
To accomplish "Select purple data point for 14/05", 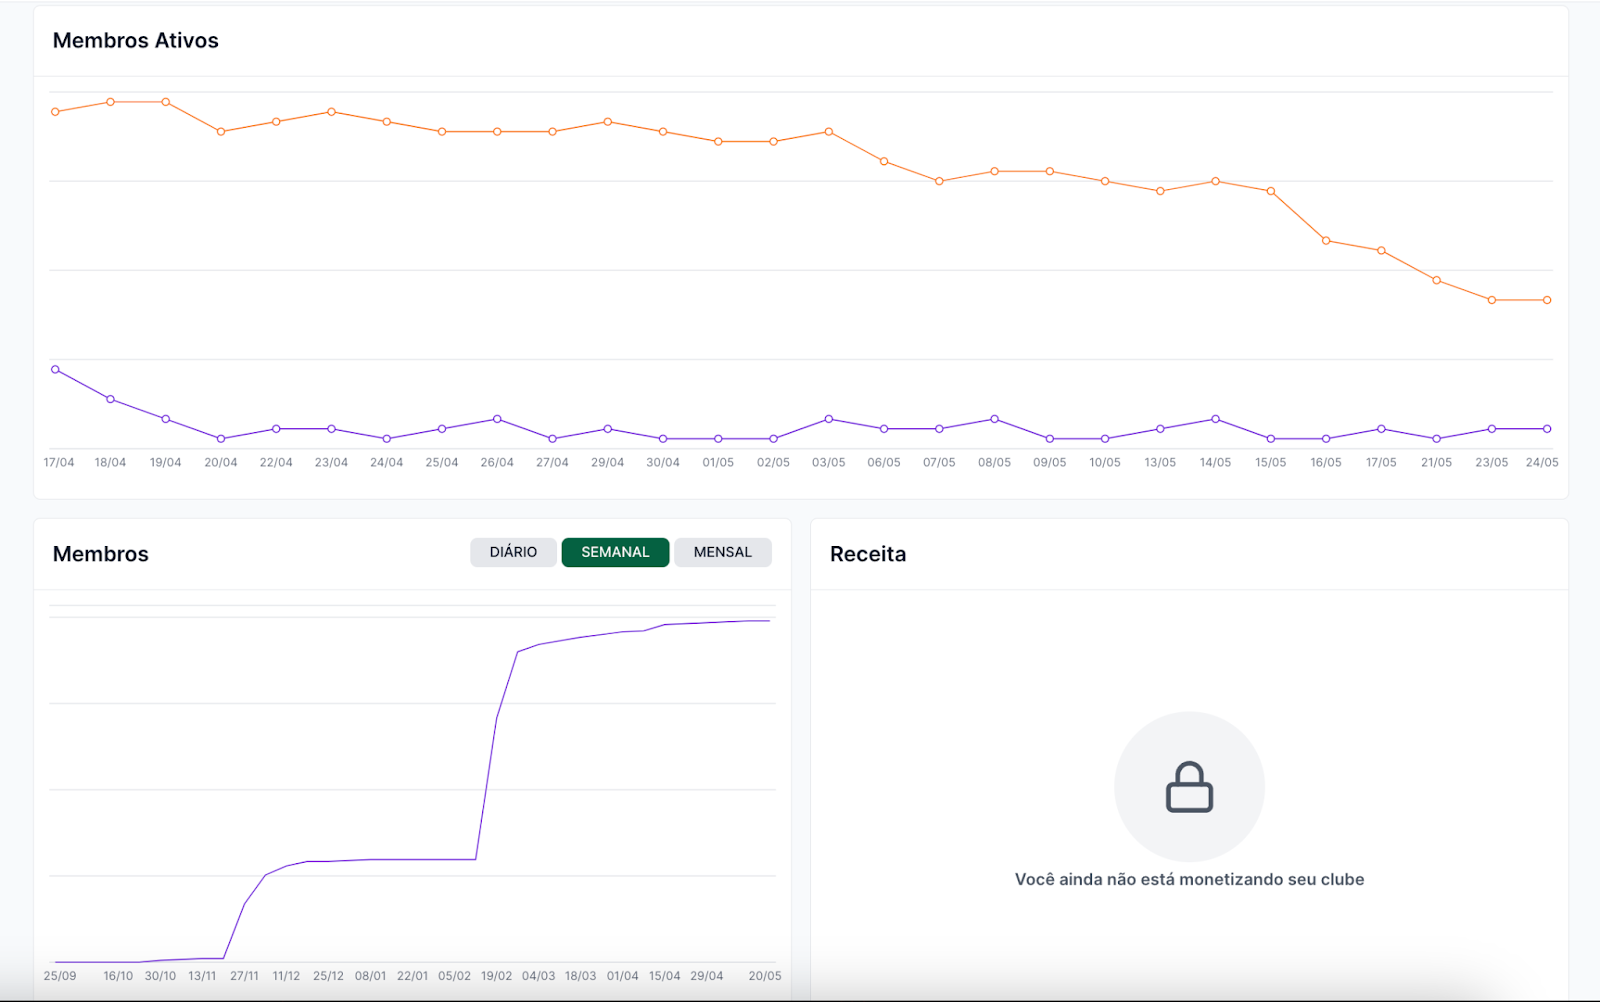I will tap(1216, 419).
